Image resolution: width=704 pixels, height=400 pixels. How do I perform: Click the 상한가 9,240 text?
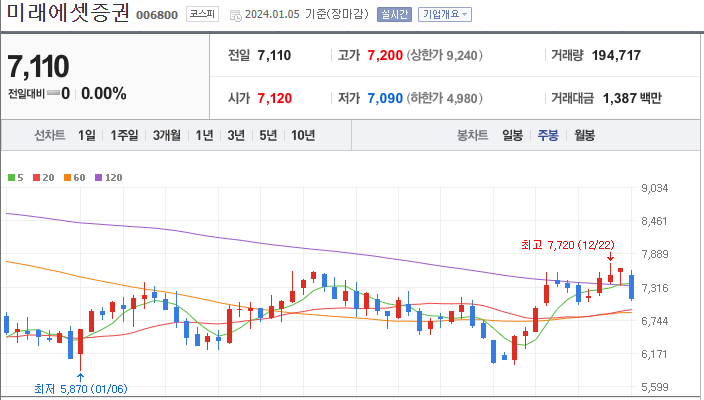pos(444,55)
